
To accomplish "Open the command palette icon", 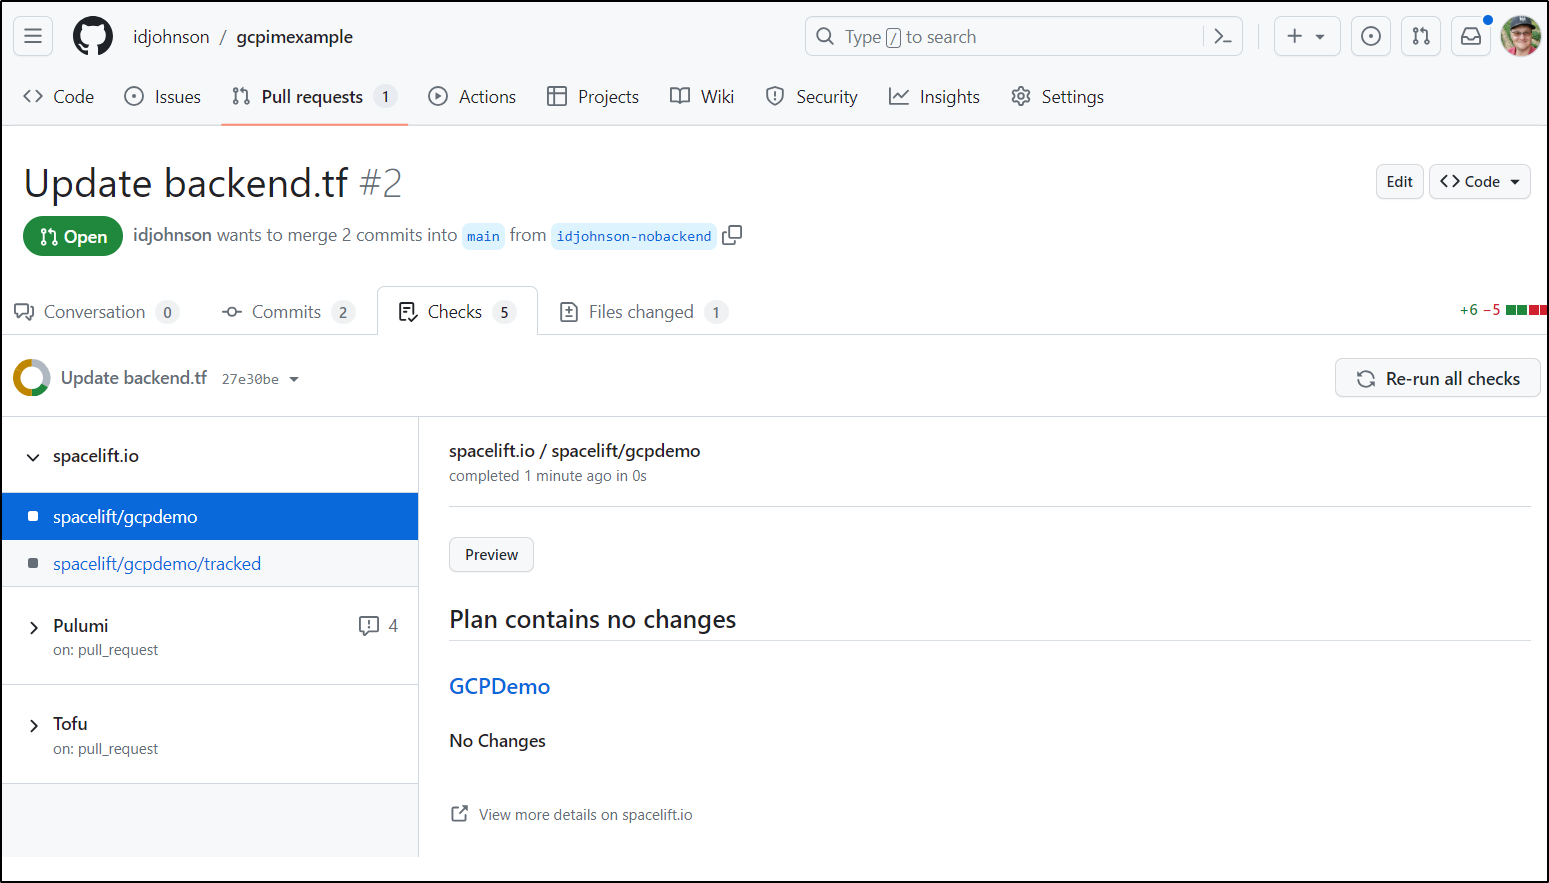I will 1222,36.
